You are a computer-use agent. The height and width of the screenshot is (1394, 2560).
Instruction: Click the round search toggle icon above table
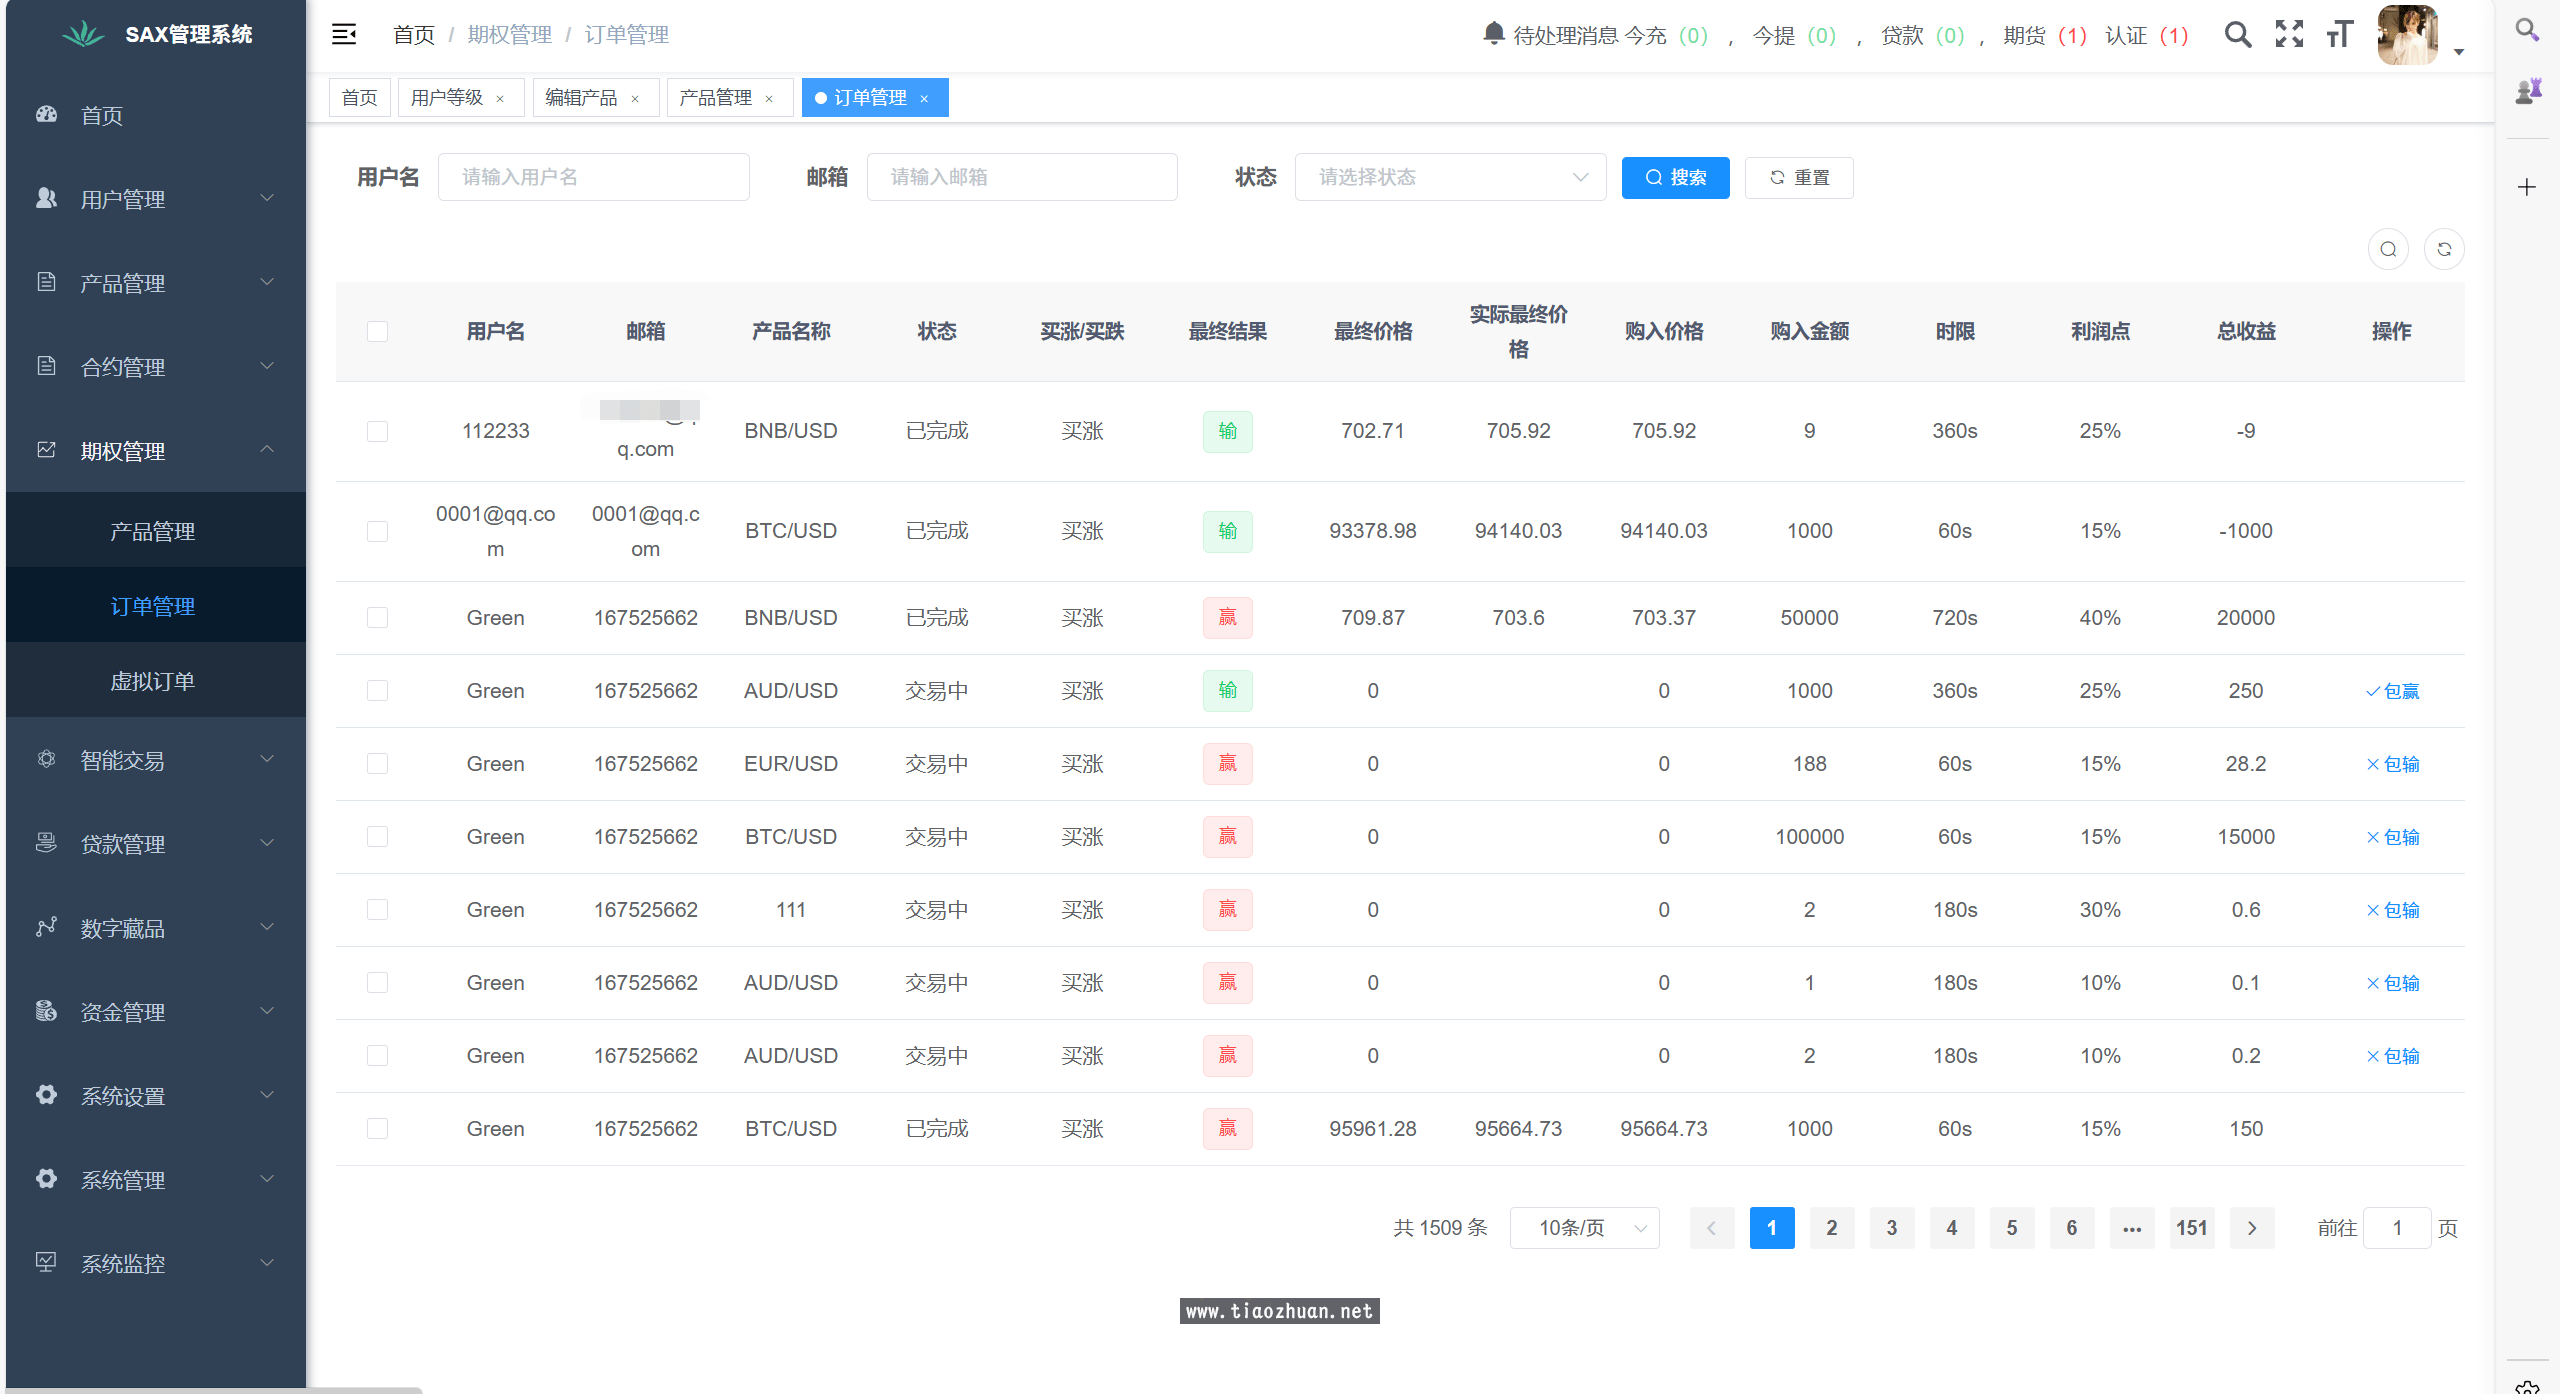[x=2388, y=250]
